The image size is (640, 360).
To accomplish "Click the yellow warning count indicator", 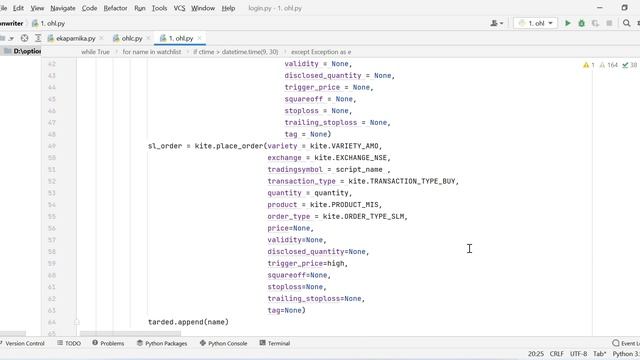I will click(589, 65).
